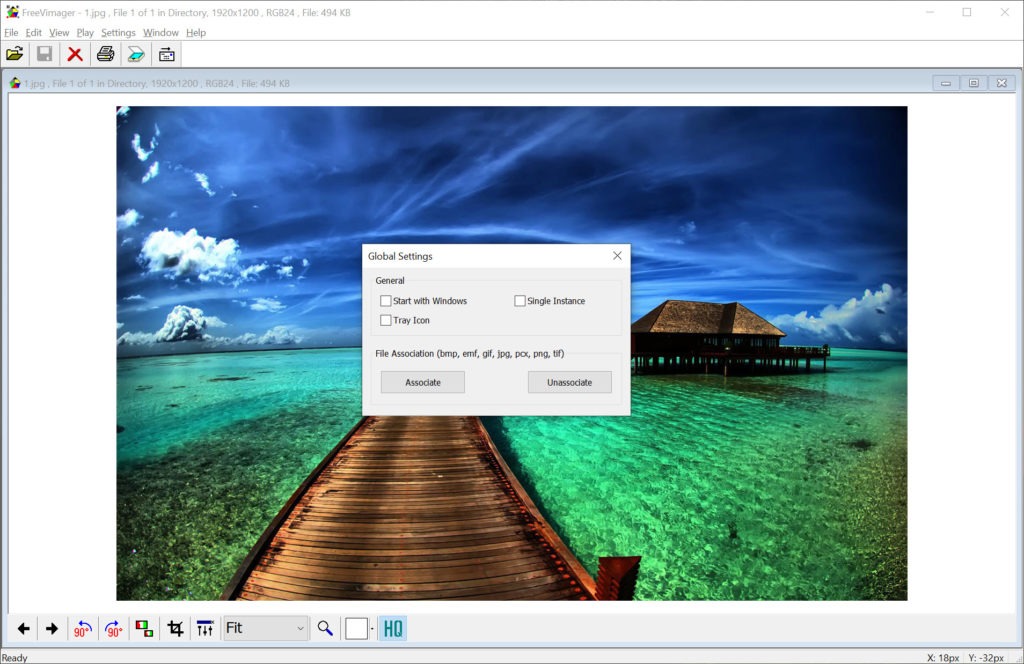Rotate image 90° counterclockwise
Image resolution: width=1024 pixels, height=664 pixels.
point(82,629)
